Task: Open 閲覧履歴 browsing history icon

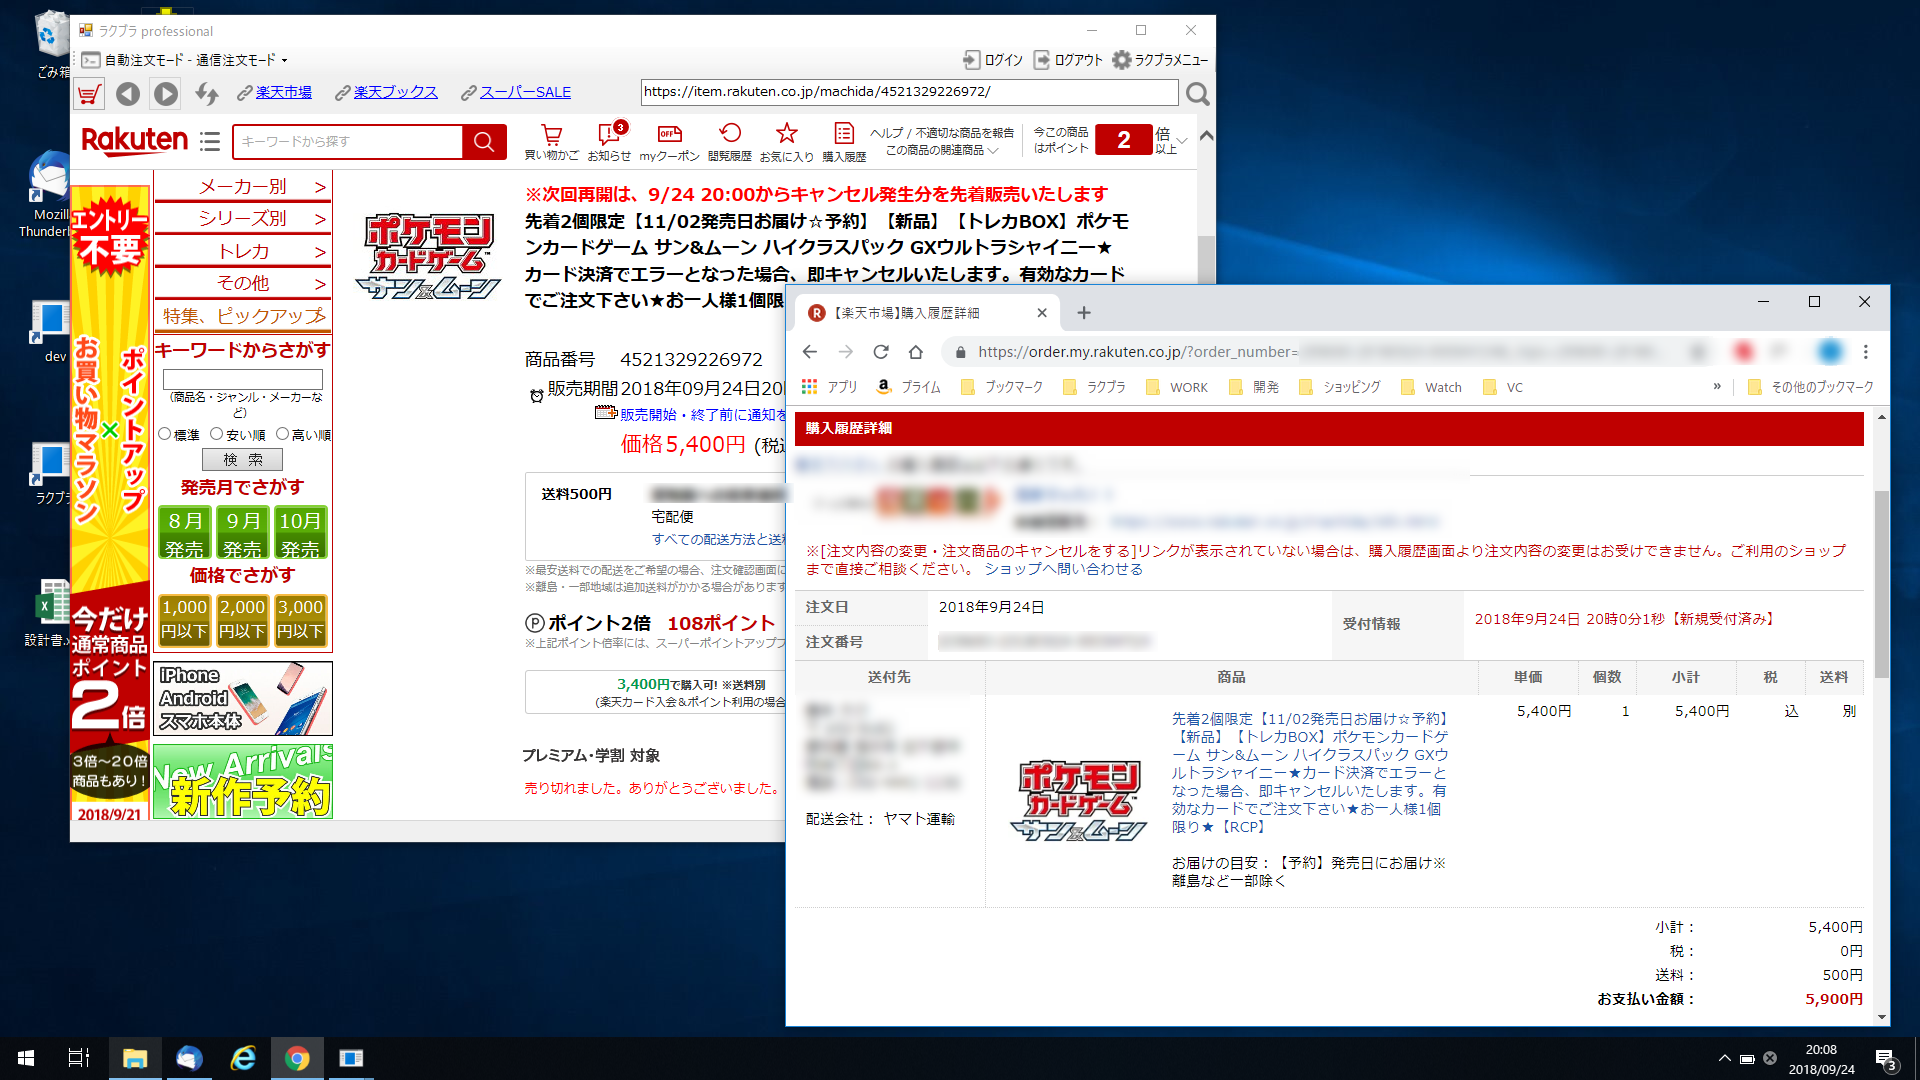Action: 729,142
